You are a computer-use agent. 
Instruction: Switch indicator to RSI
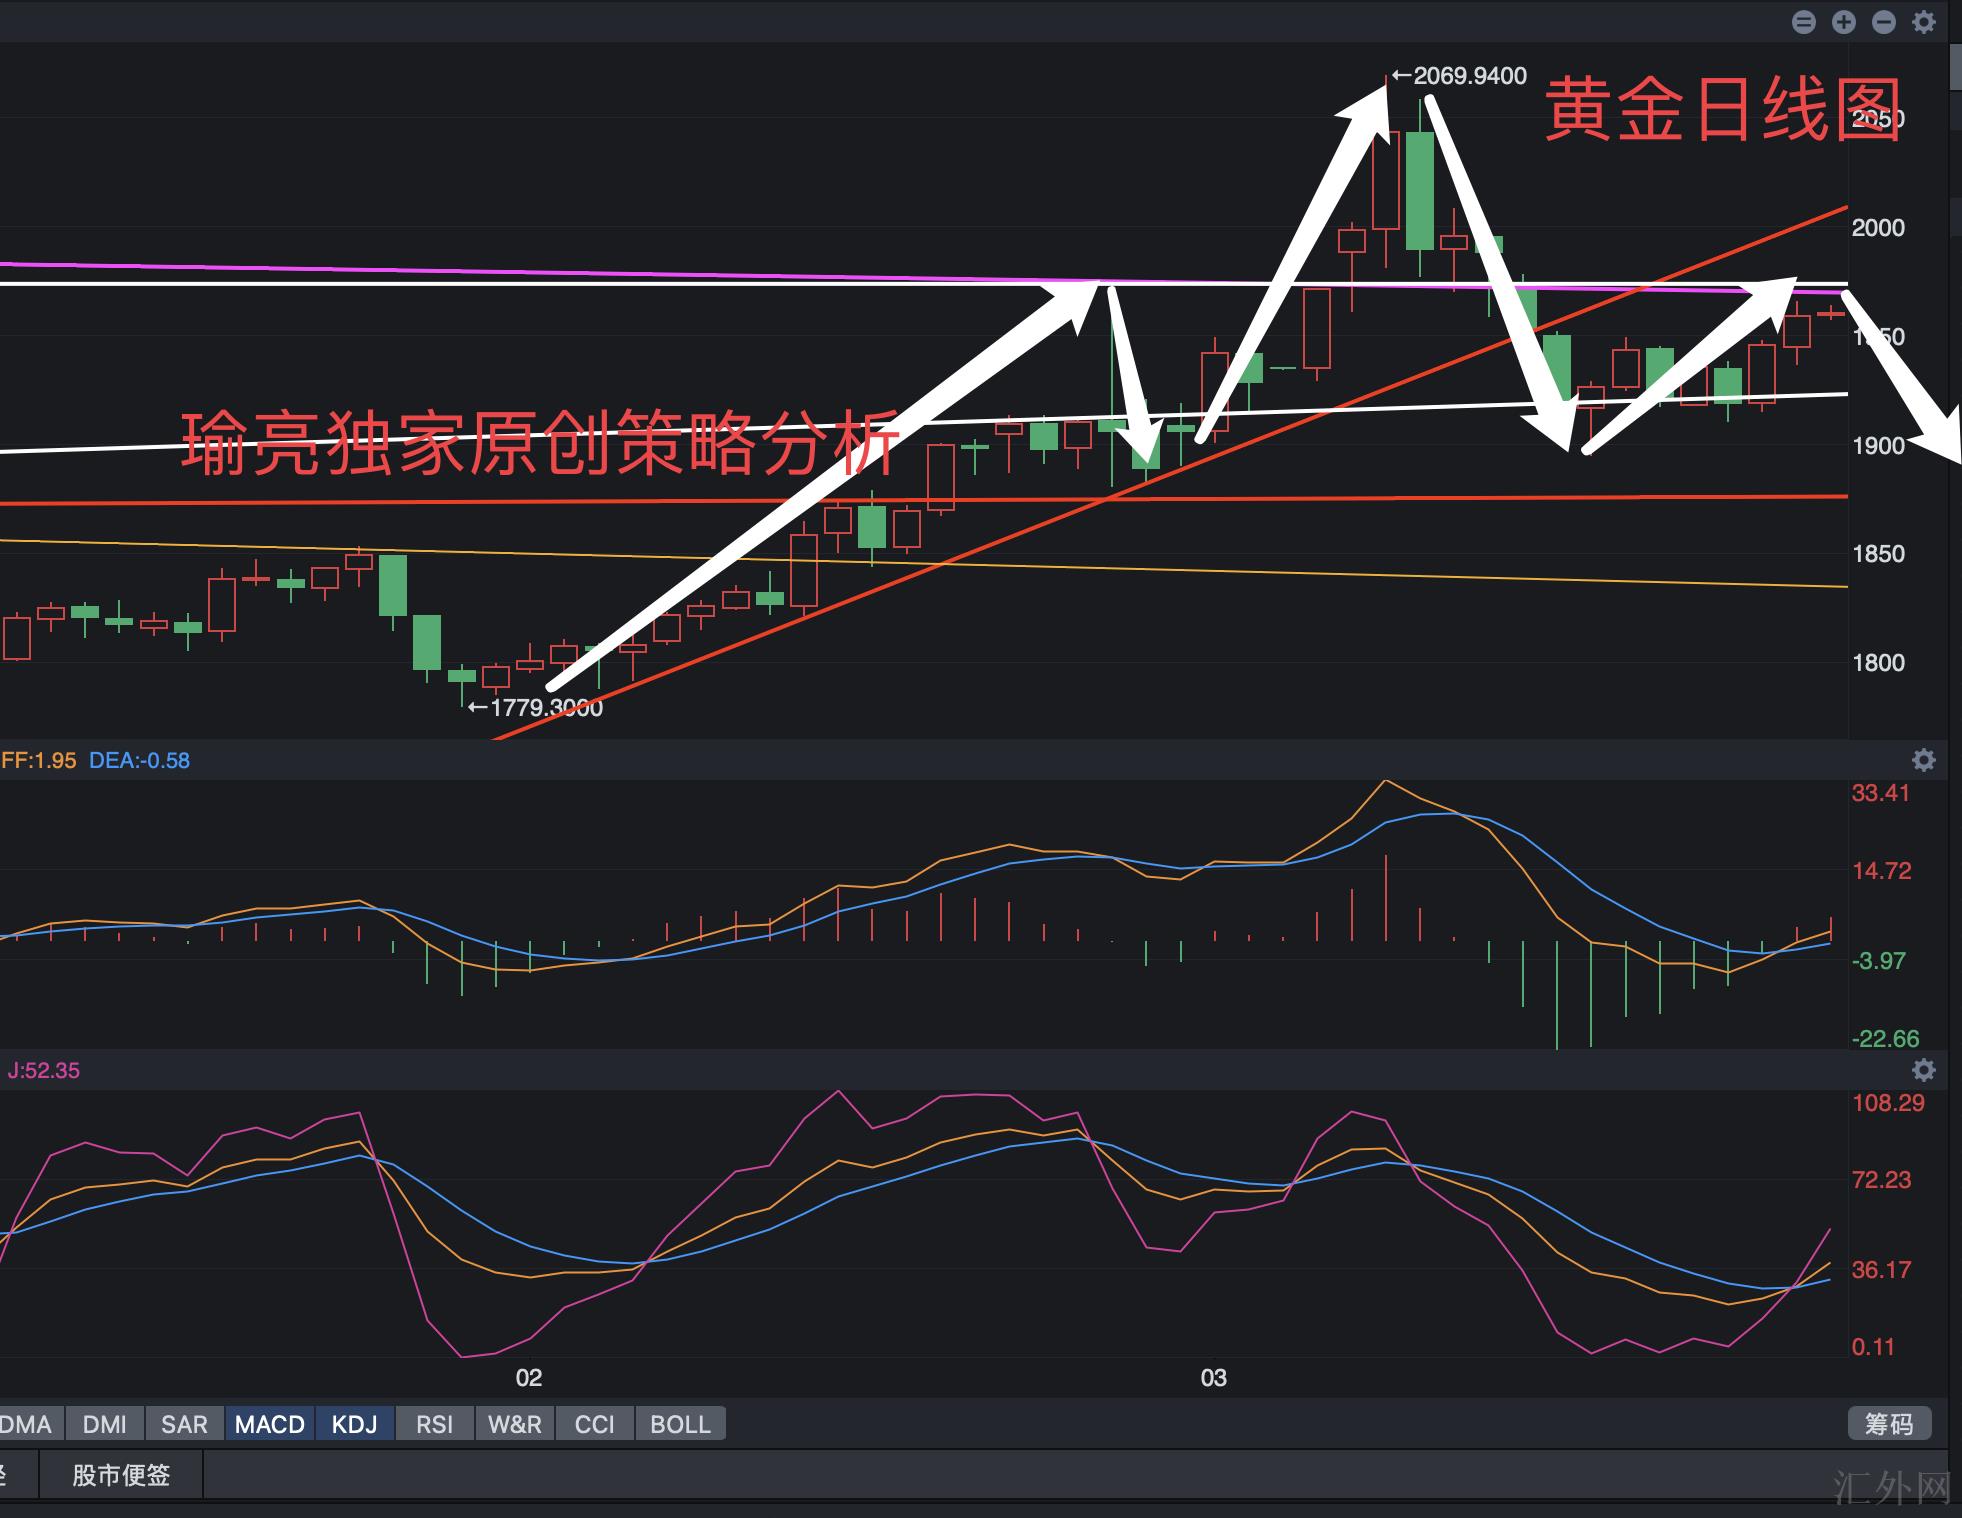pyautogui.click(x=434, y=1424)
